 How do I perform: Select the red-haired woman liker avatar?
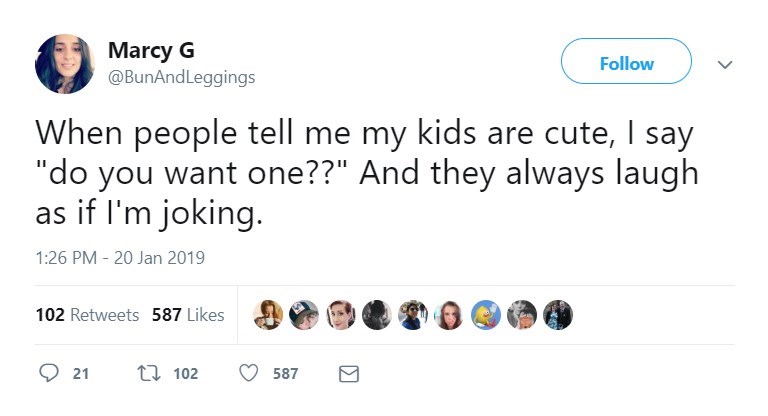click(x=340, y=314)
